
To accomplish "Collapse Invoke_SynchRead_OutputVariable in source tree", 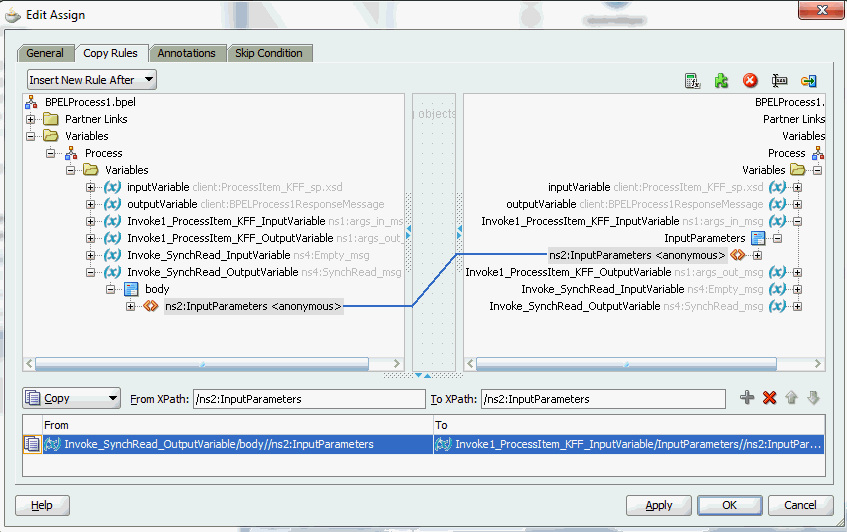I will [x=91, y=272].
